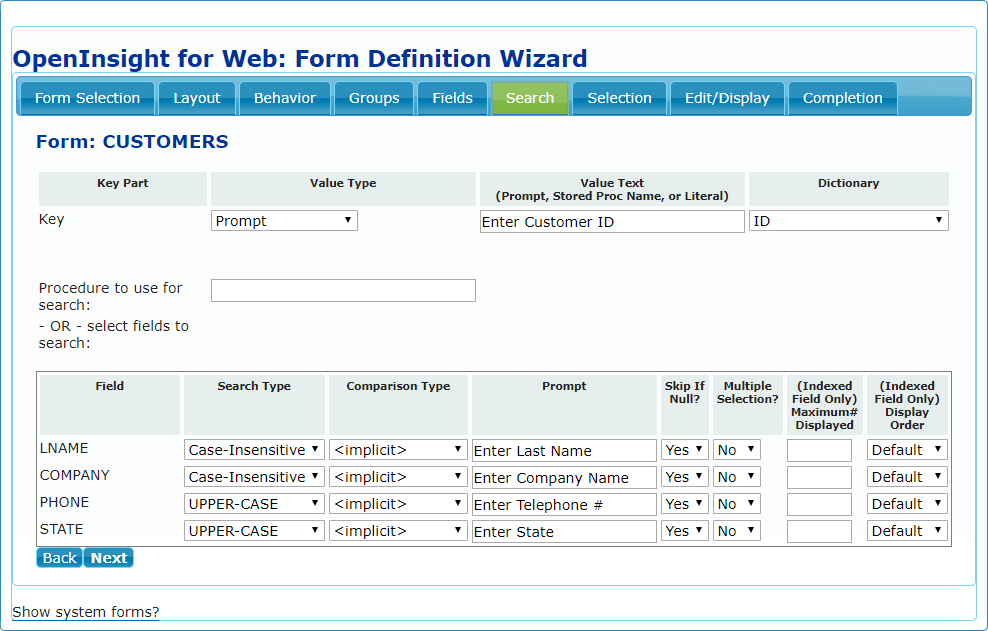988x631 pixels.
Task: Open PHONE Multiple Selection dropdown
Action: [x=737, y=504]
